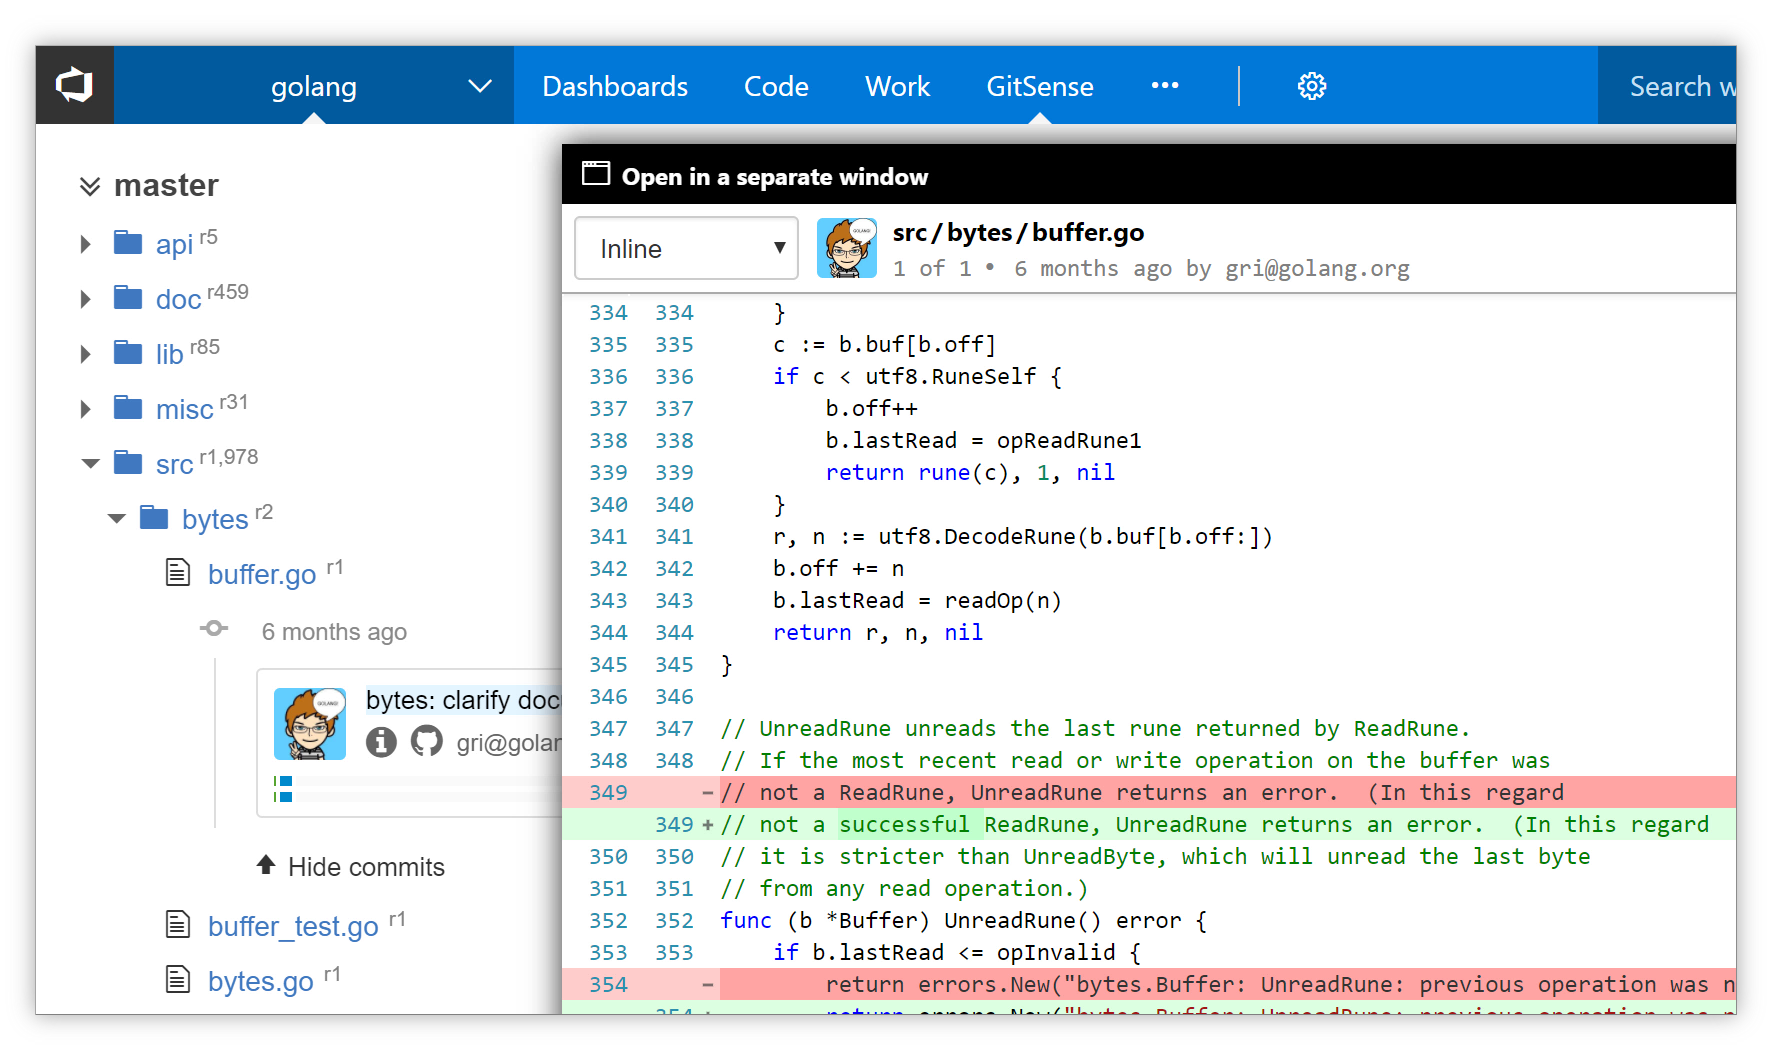Open the bytes folder link
This screenshot has width=1772, height=1050.
click(x=215, y=519)
